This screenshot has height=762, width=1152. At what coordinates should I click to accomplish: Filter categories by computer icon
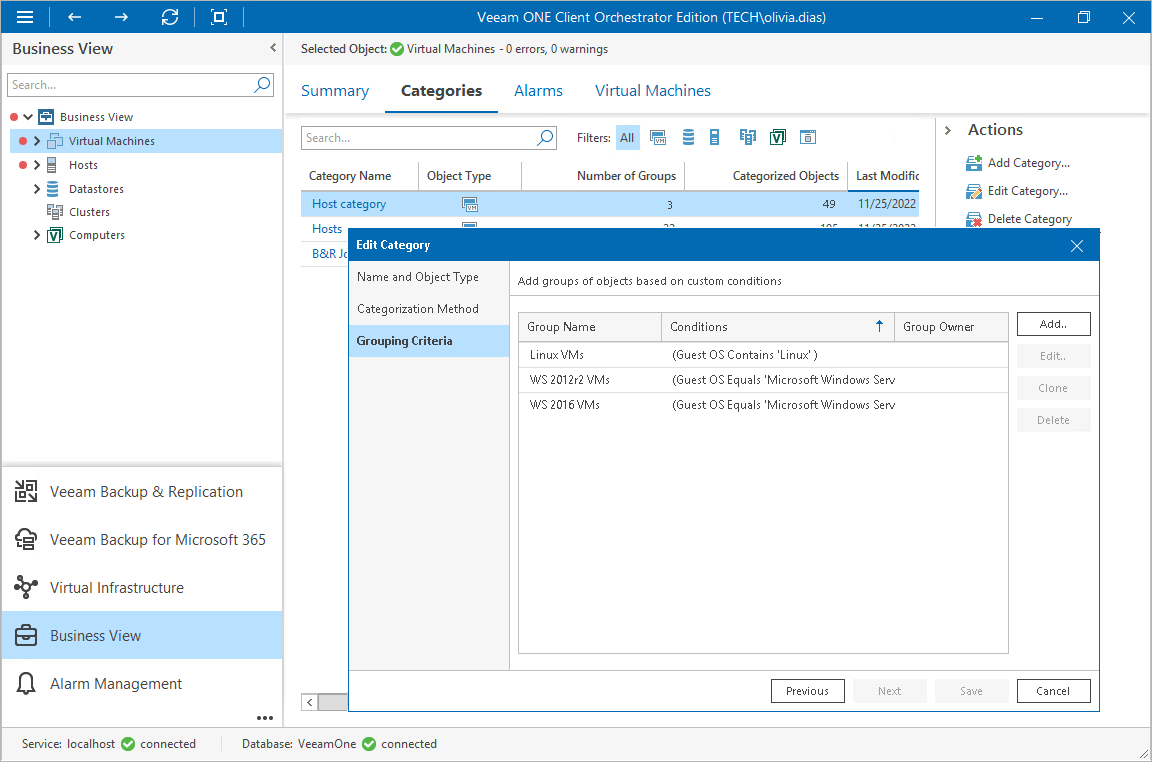point(778,137)
